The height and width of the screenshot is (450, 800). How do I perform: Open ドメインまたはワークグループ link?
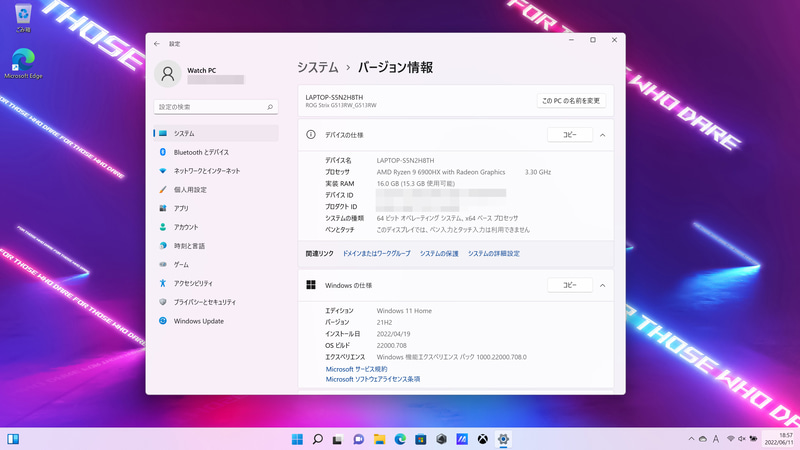pos(377,254)
